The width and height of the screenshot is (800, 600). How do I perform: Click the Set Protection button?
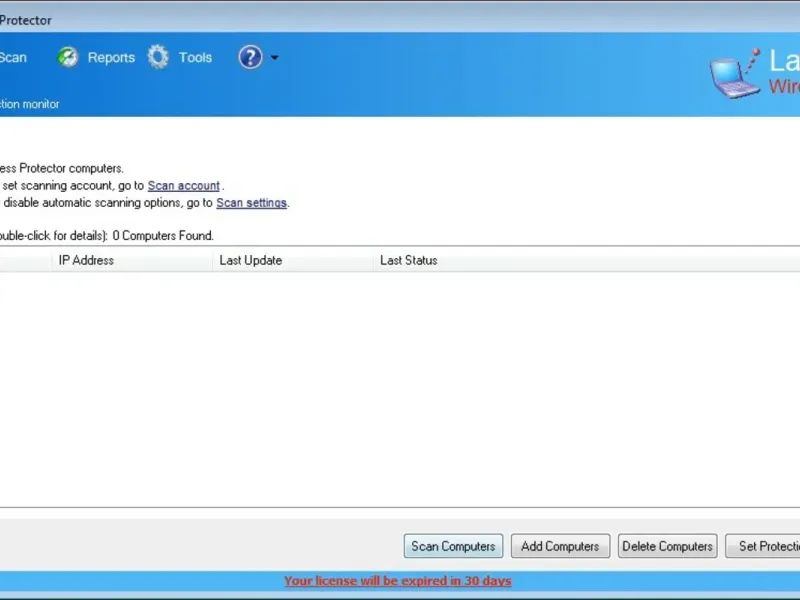[763, 546]
